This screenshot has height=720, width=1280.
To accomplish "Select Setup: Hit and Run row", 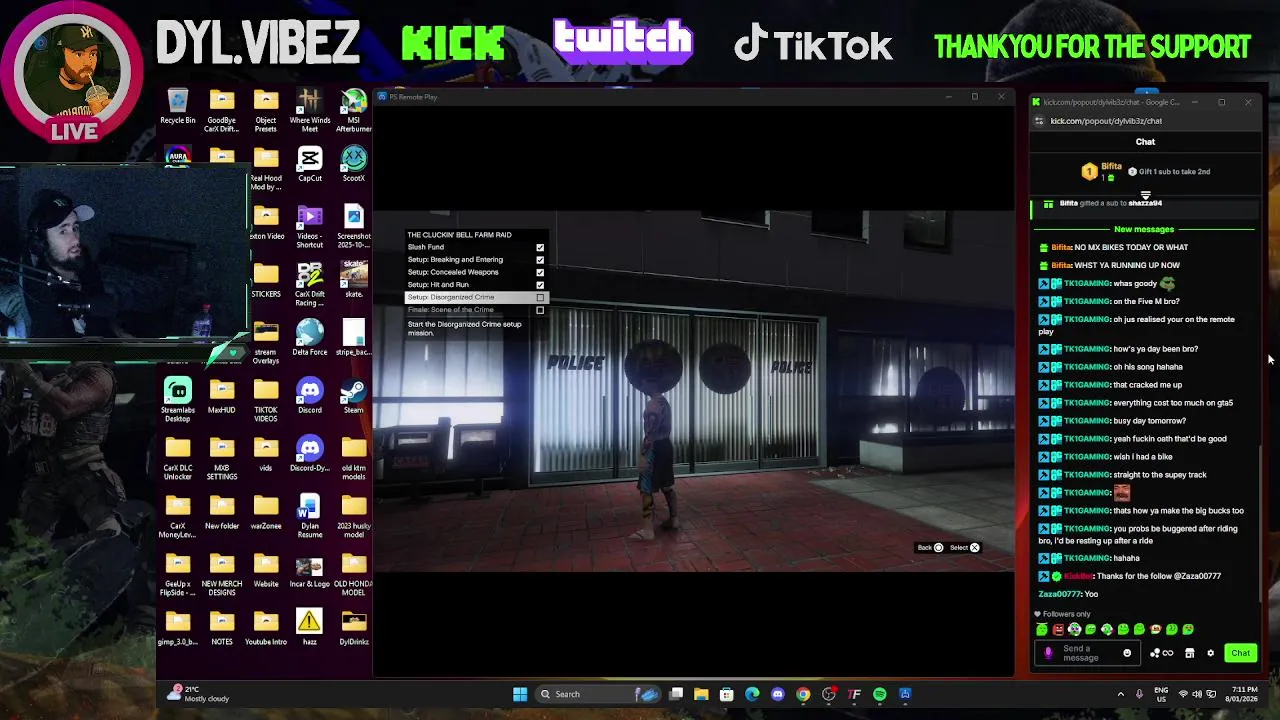I will coord(476,285).
